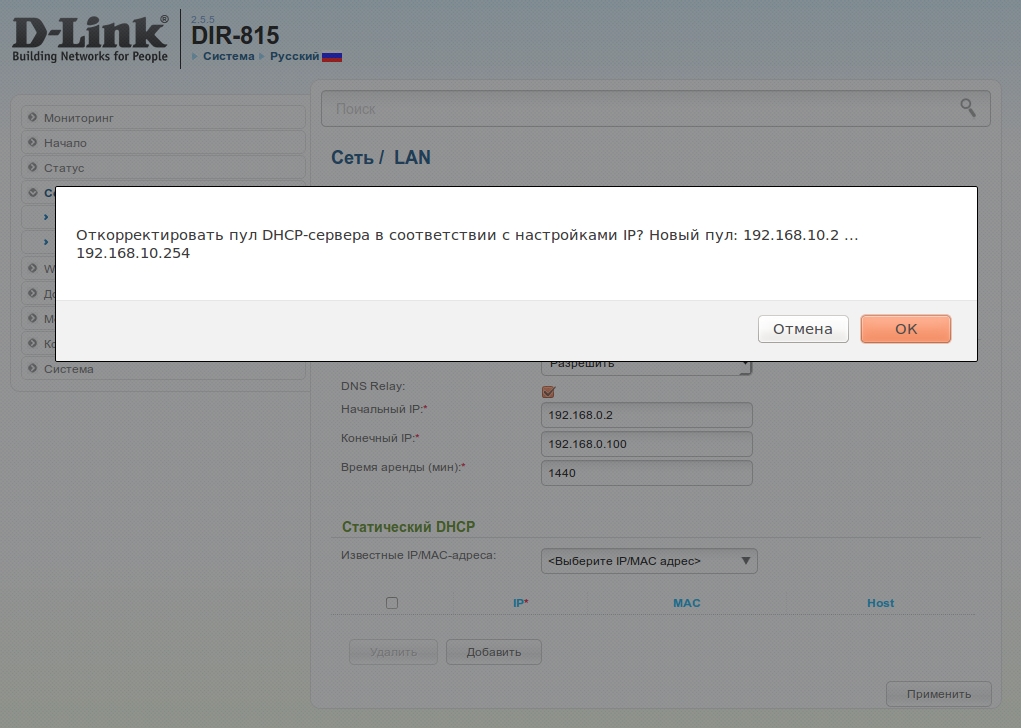1021x728 pixels.
Task: Click the search magnifier icon
Action: (x=967, y=108)
